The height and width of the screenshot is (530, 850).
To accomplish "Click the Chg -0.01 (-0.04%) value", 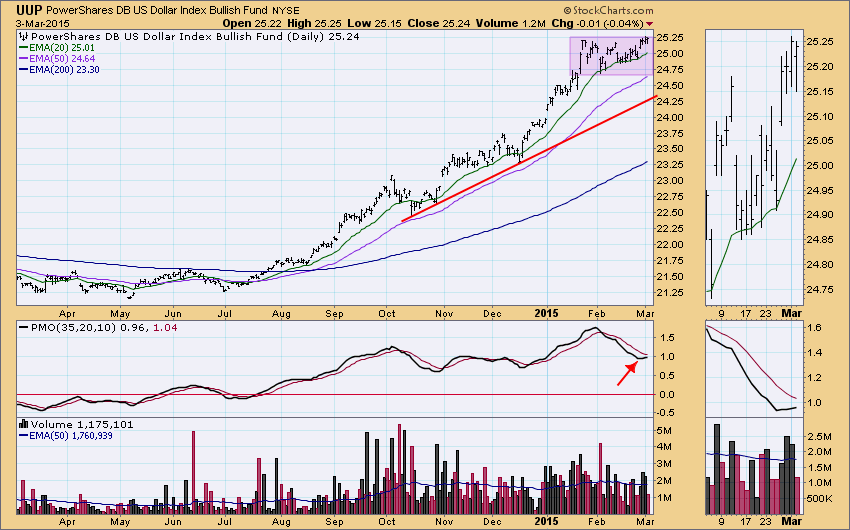I will tap(597, 23).
